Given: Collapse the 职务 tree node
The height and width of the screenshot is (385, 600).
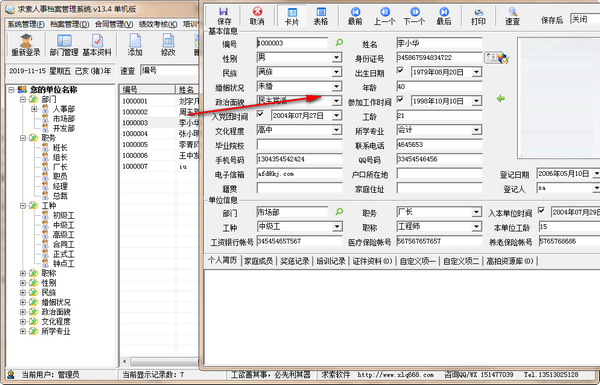Looking at the screenshot, I should [x=23, y=138].
